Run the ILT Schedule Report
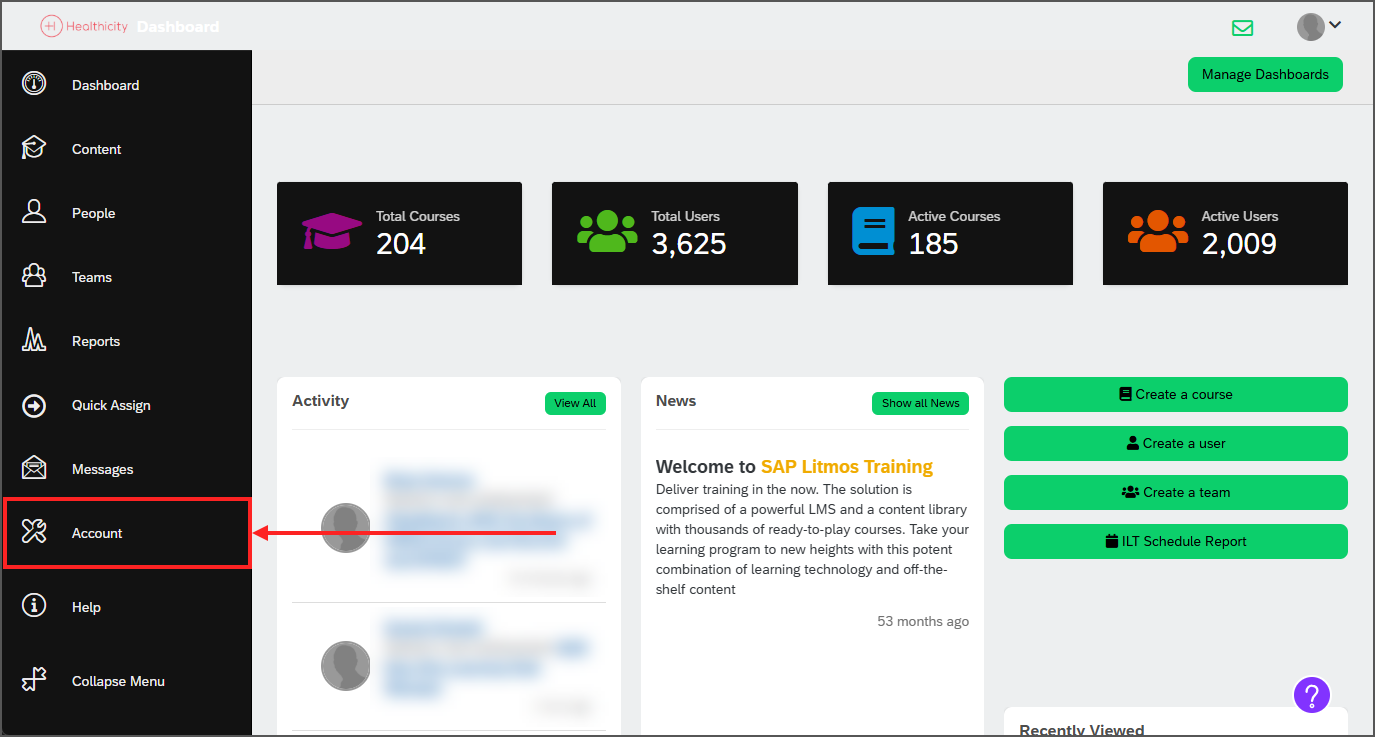This screenshot has height=737, width=1375. (1175, 541)
